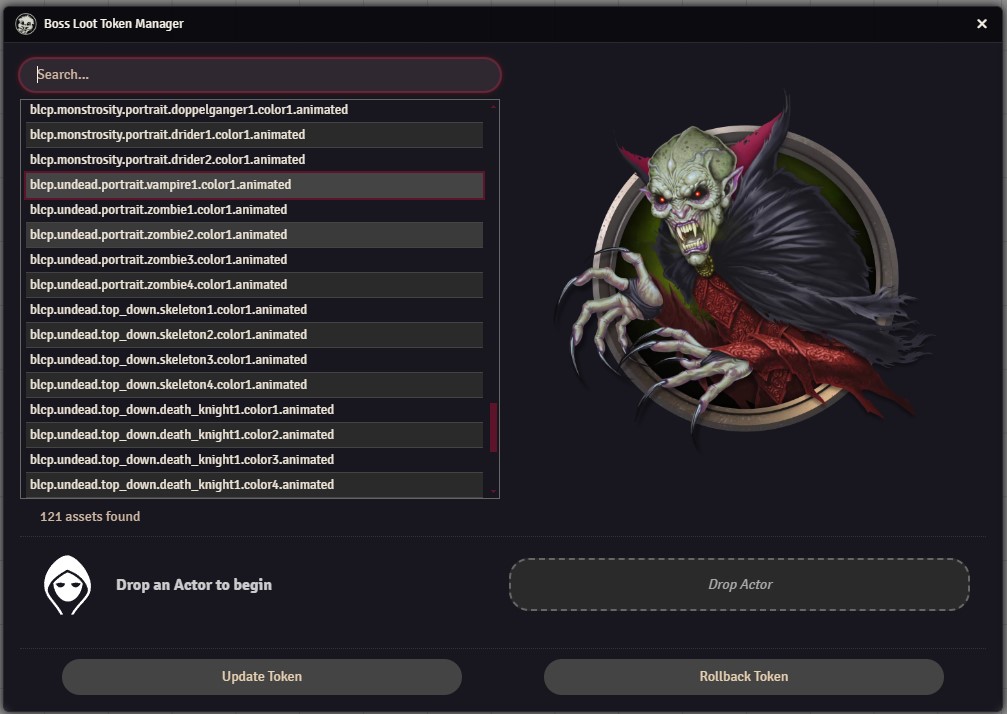Select death_knight1.color1.animated asset
The height and width of the screenshot is (714, 1007).
click(x=254, y=410)
